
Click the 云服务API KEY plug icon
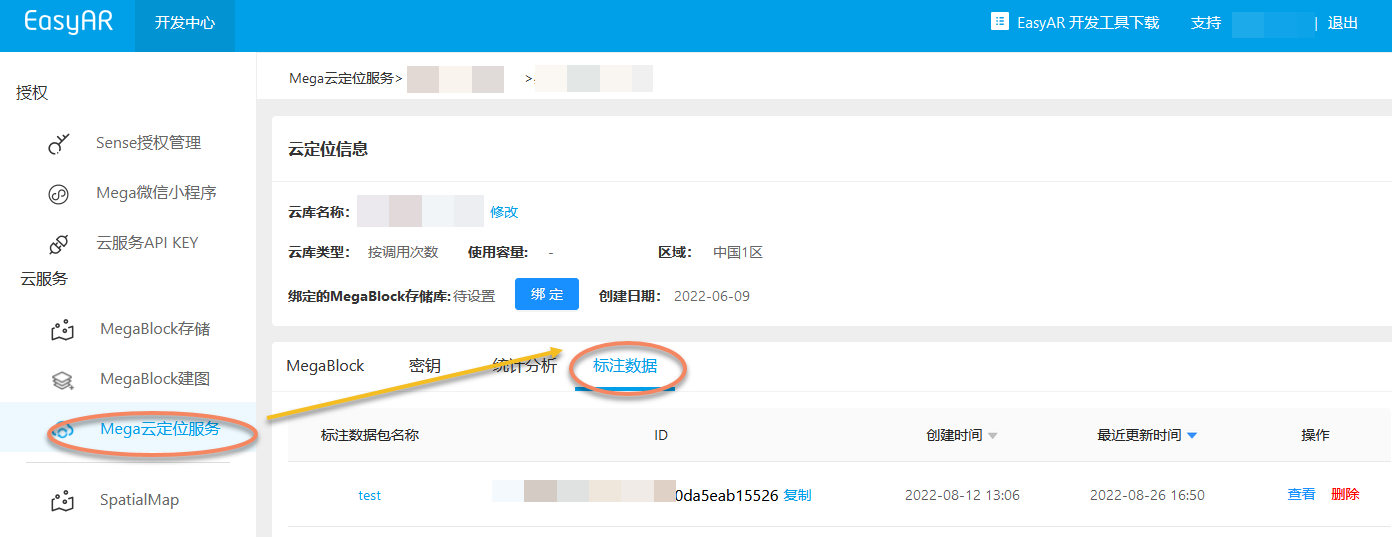59,244
